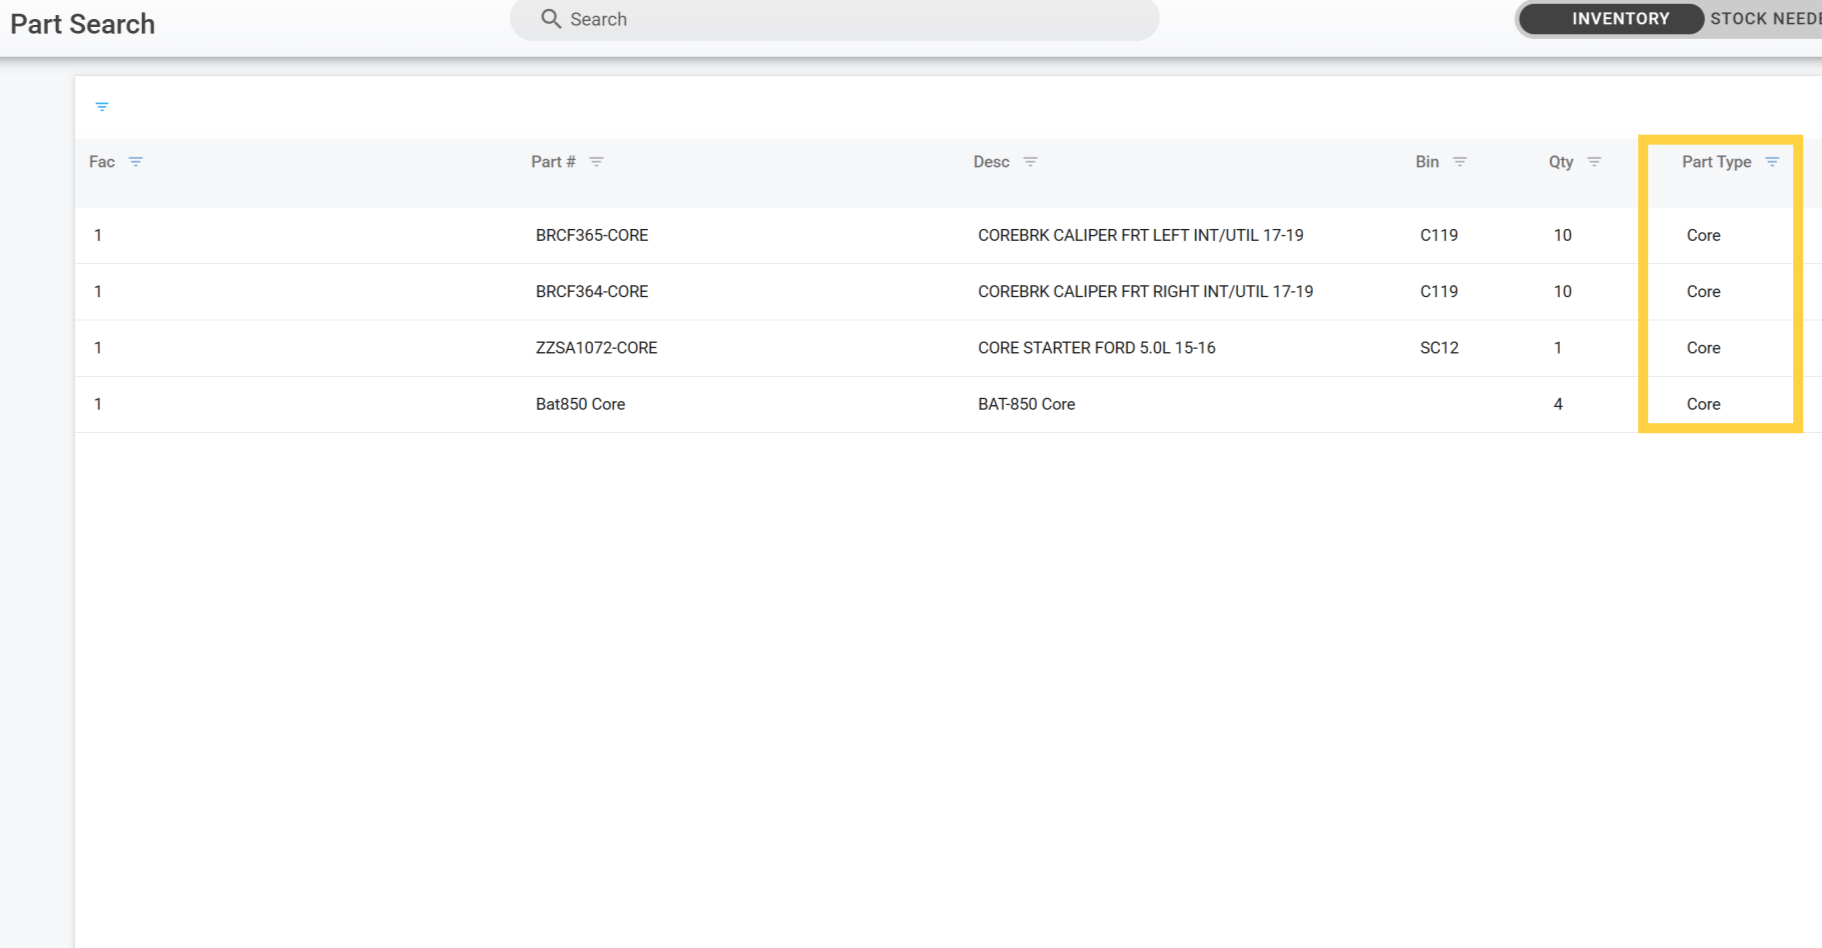The image size is (1822, 948).
Task: Click the CORE STARTER FORD 5.0L description
Action: (1096, 348)
